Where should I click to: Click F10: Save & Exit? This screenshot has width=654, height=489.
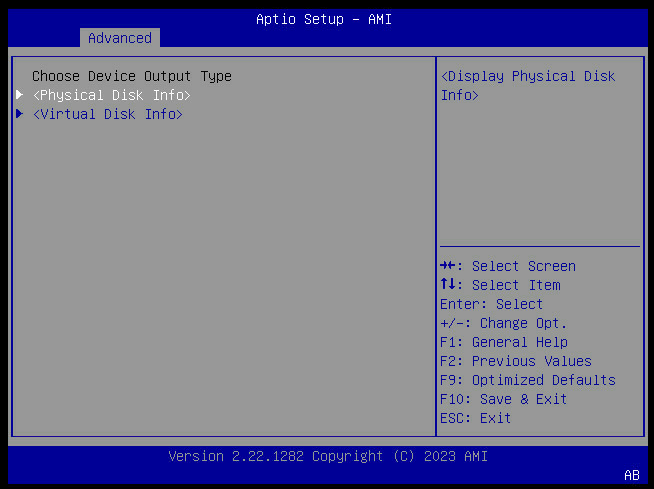pyautogui.click(x=503, y=399)
